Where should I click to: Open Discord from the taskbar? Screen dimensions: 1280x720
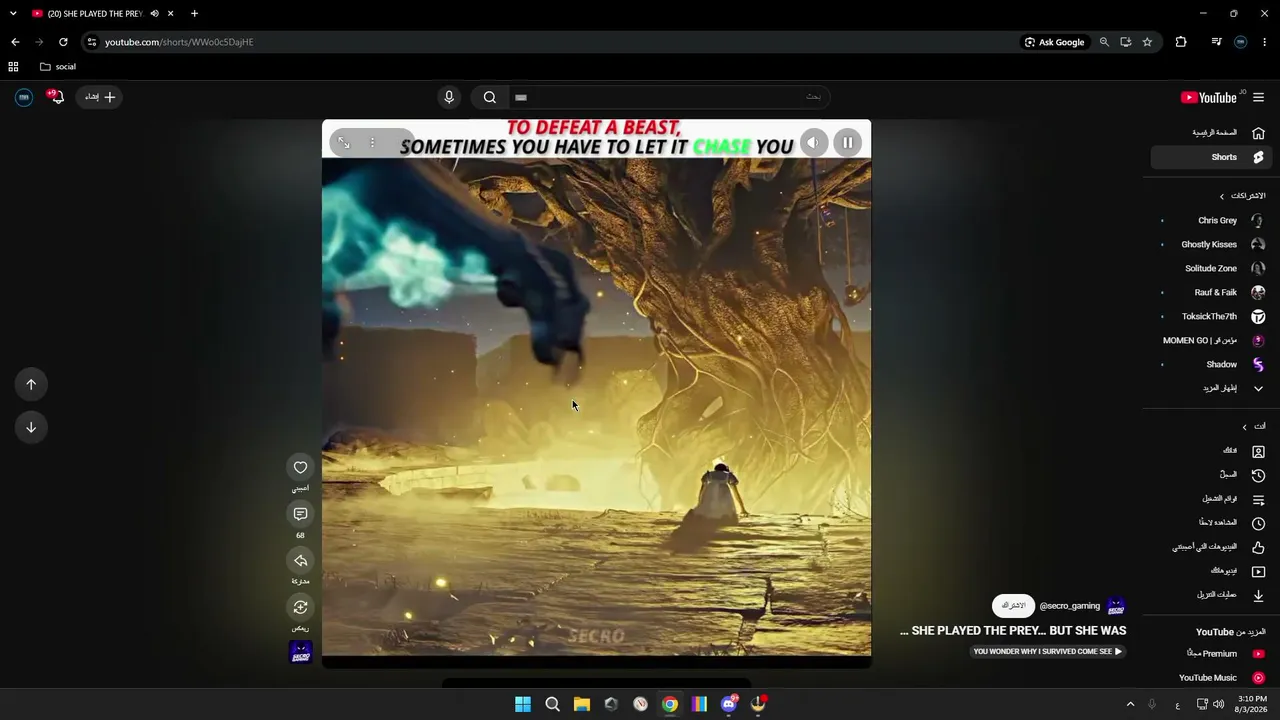729,704
